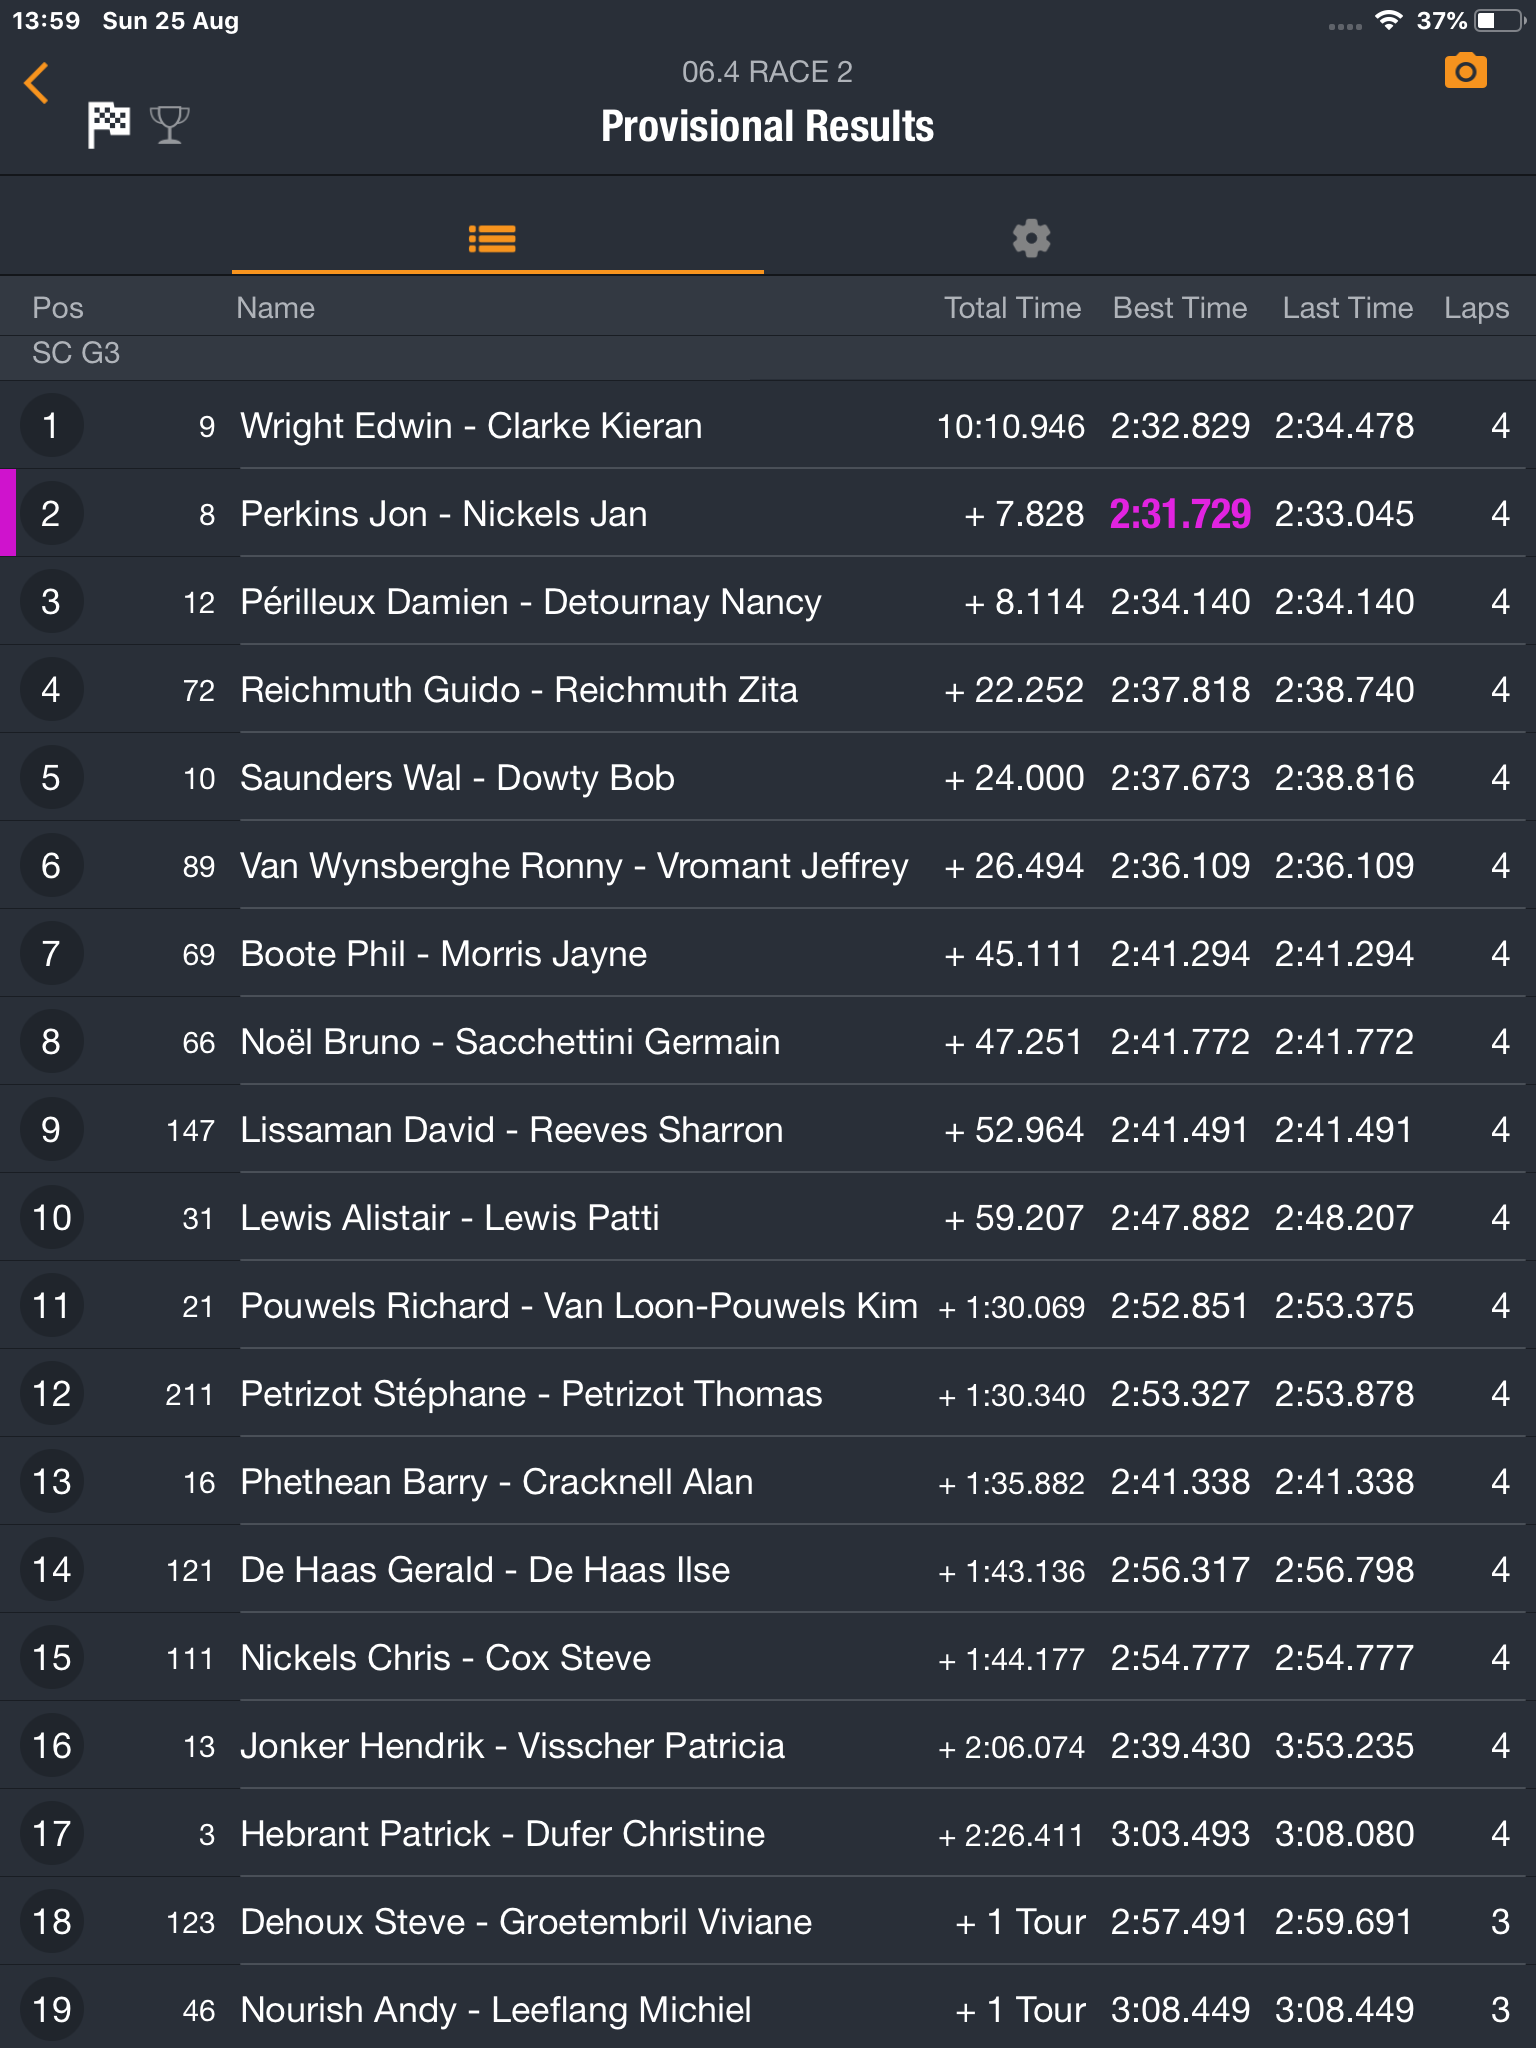Take a screenshot with the camera icon
The width and height of the screenshot is (1536, 2048).
coord(1466,71)
